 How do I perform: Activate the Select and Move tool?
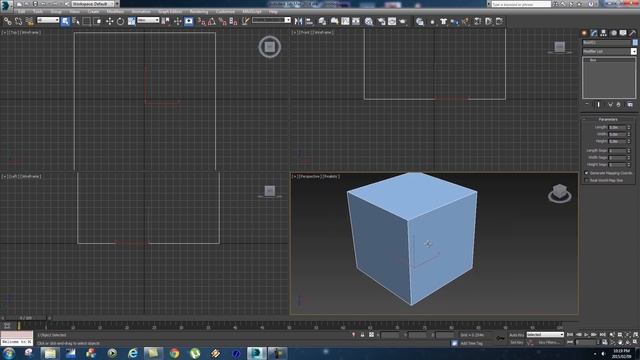(x=109, y=21)
